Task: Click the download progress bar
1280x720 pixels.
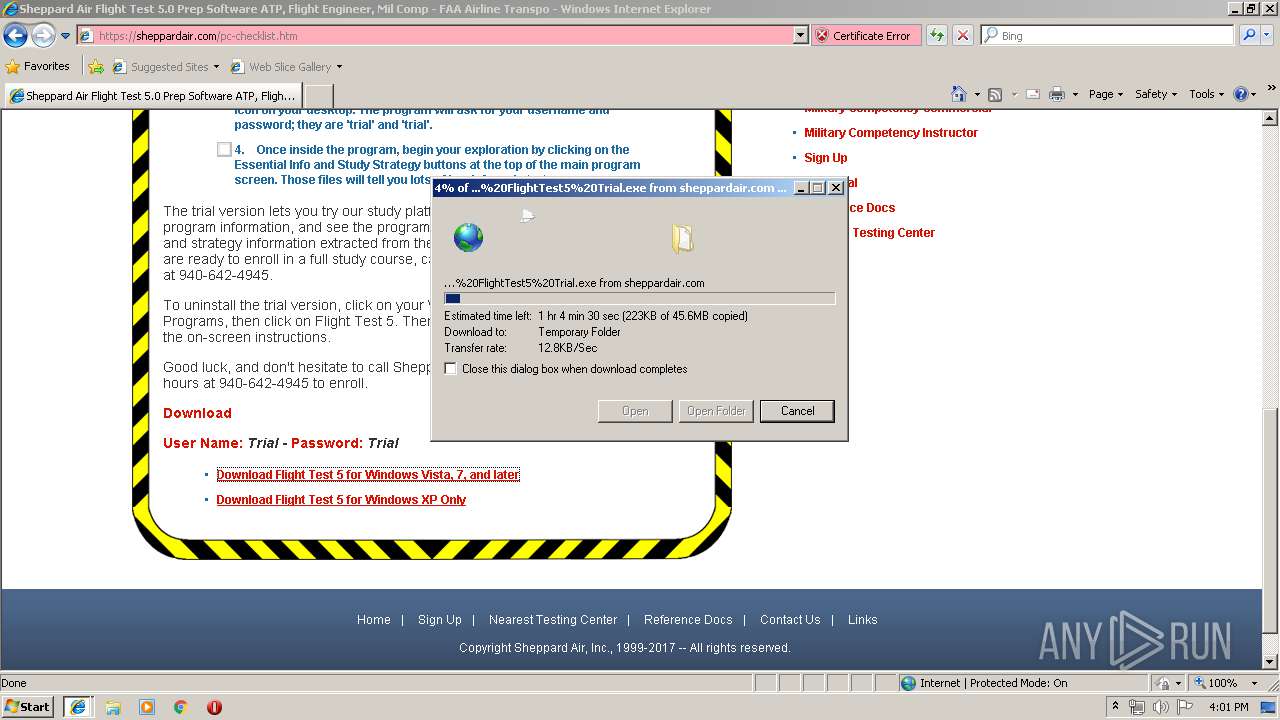Action: [639, 298]
